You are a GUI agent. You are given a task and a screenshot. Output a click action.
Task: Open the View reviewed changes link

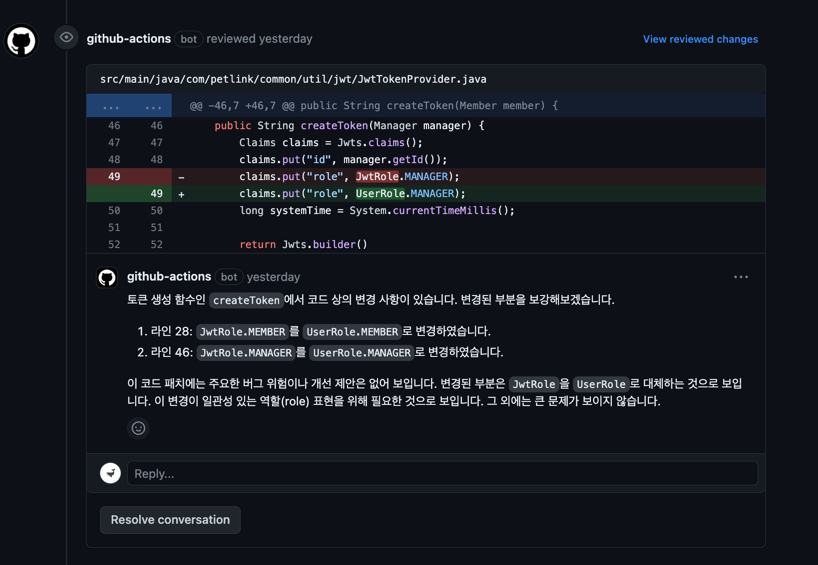pos(700,39)
